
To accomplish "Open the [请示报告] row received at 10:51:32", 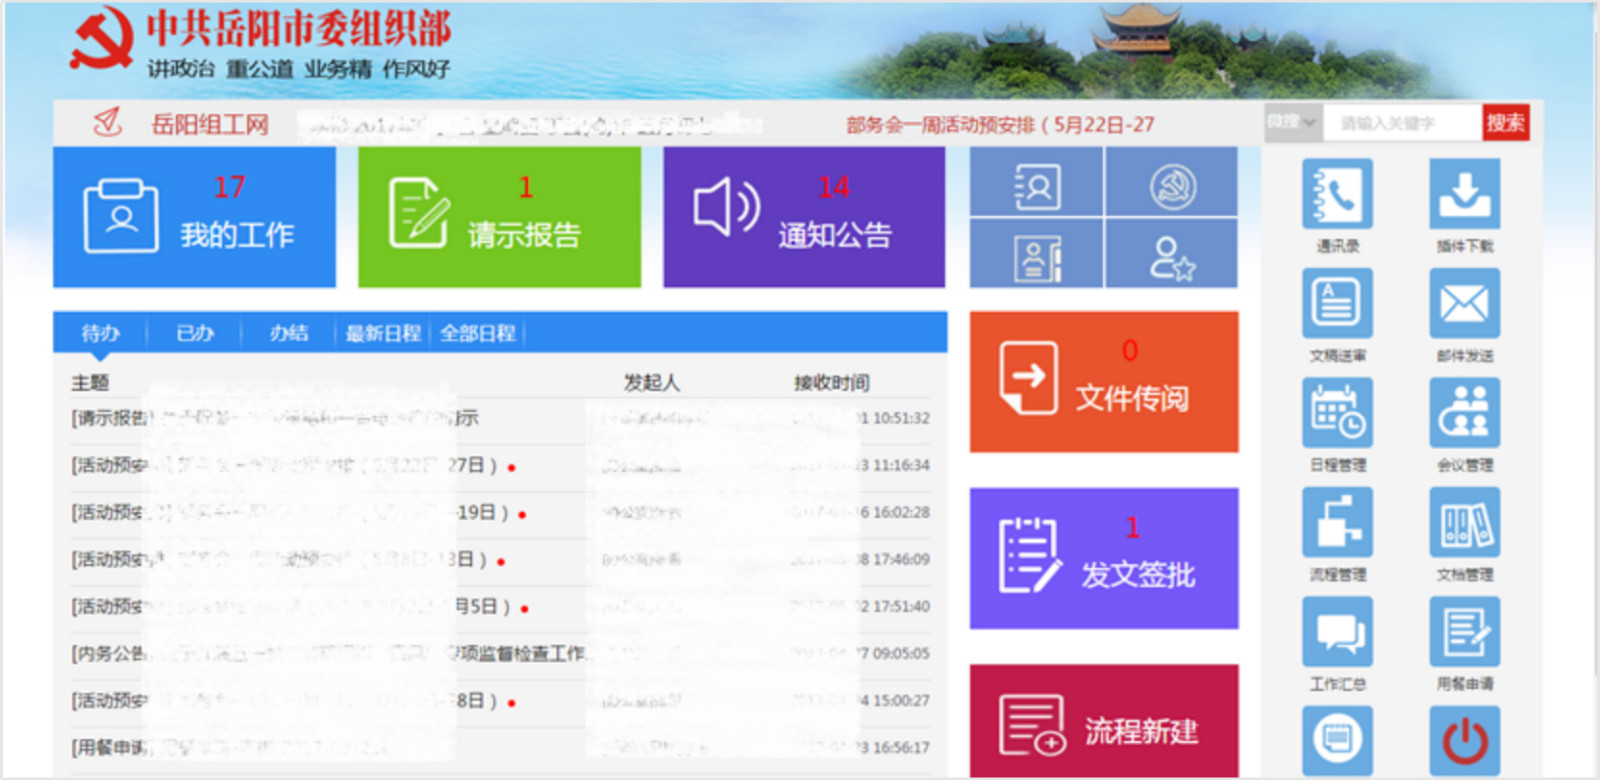I will click(x=500, y=418).
